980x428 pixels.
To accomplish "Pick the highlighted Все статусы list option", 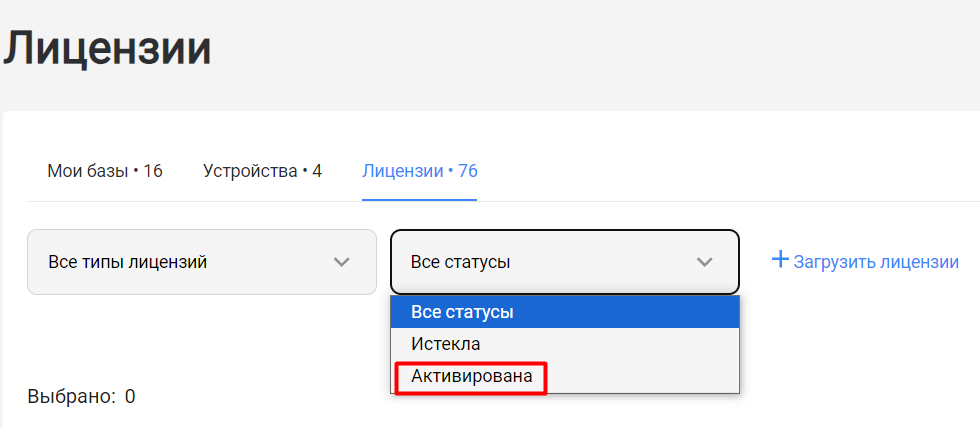I will (565, 312).
